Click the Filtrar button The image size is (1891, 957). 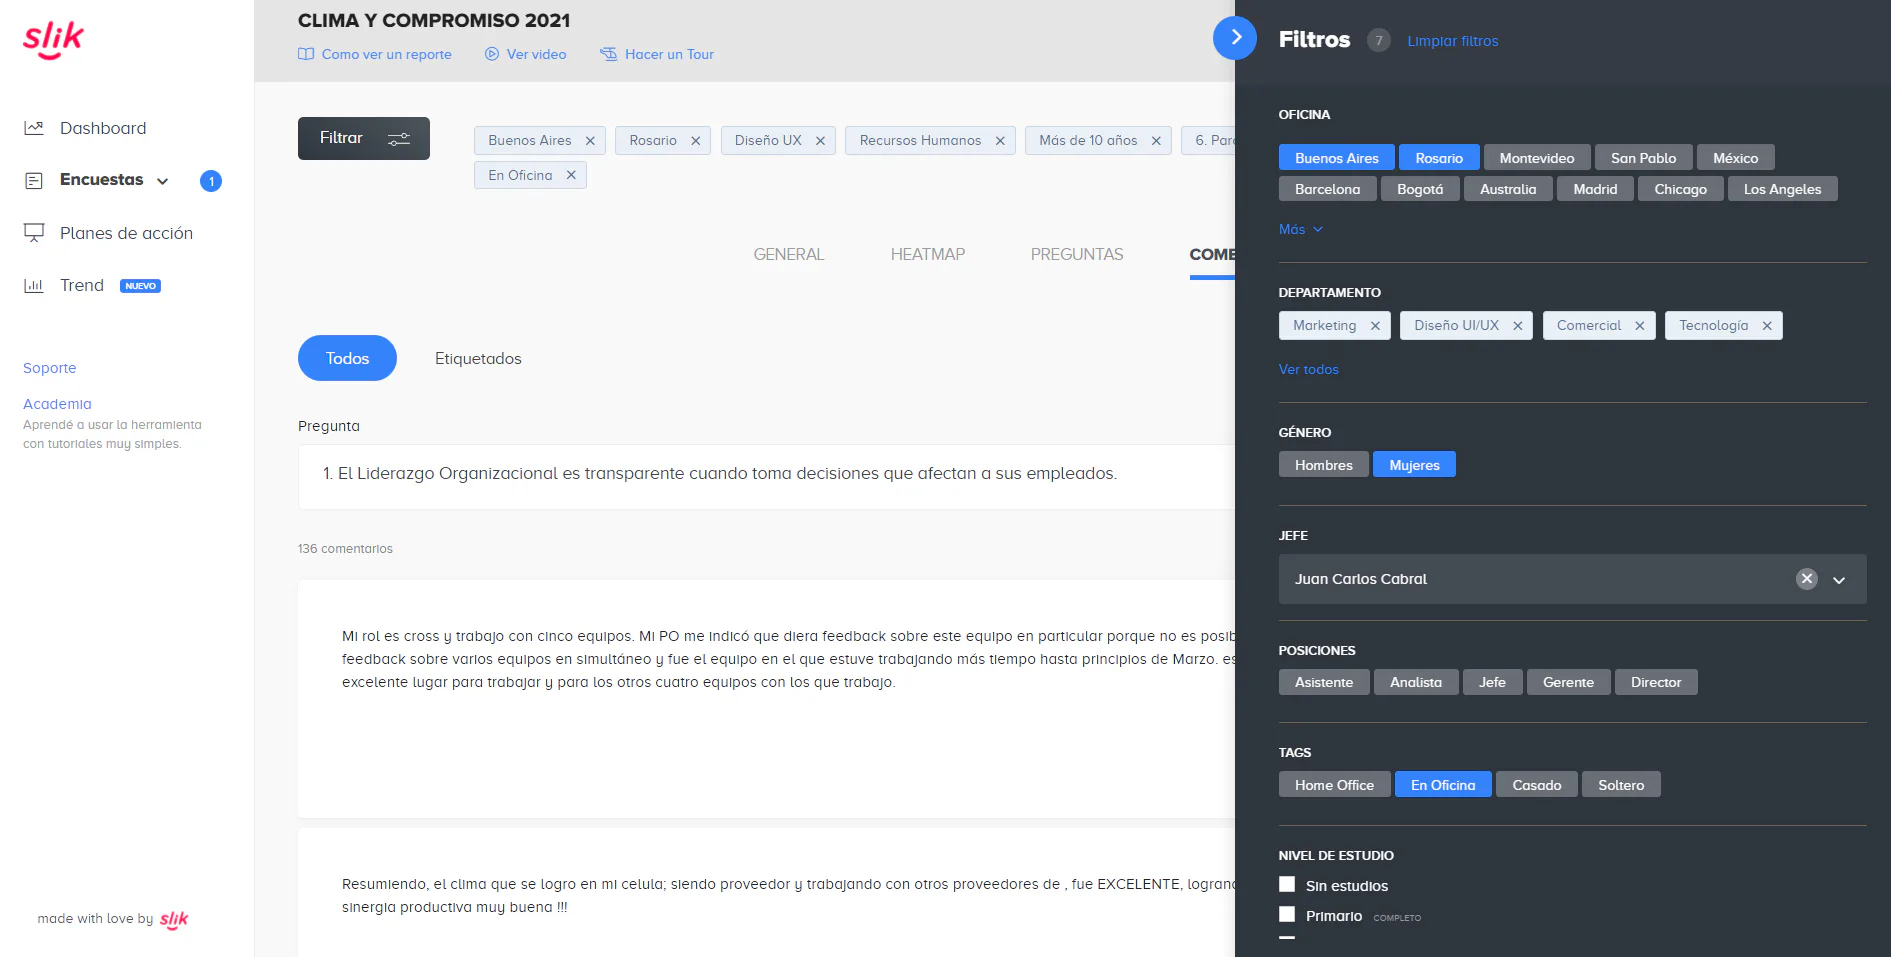click(x=364, y=138)
